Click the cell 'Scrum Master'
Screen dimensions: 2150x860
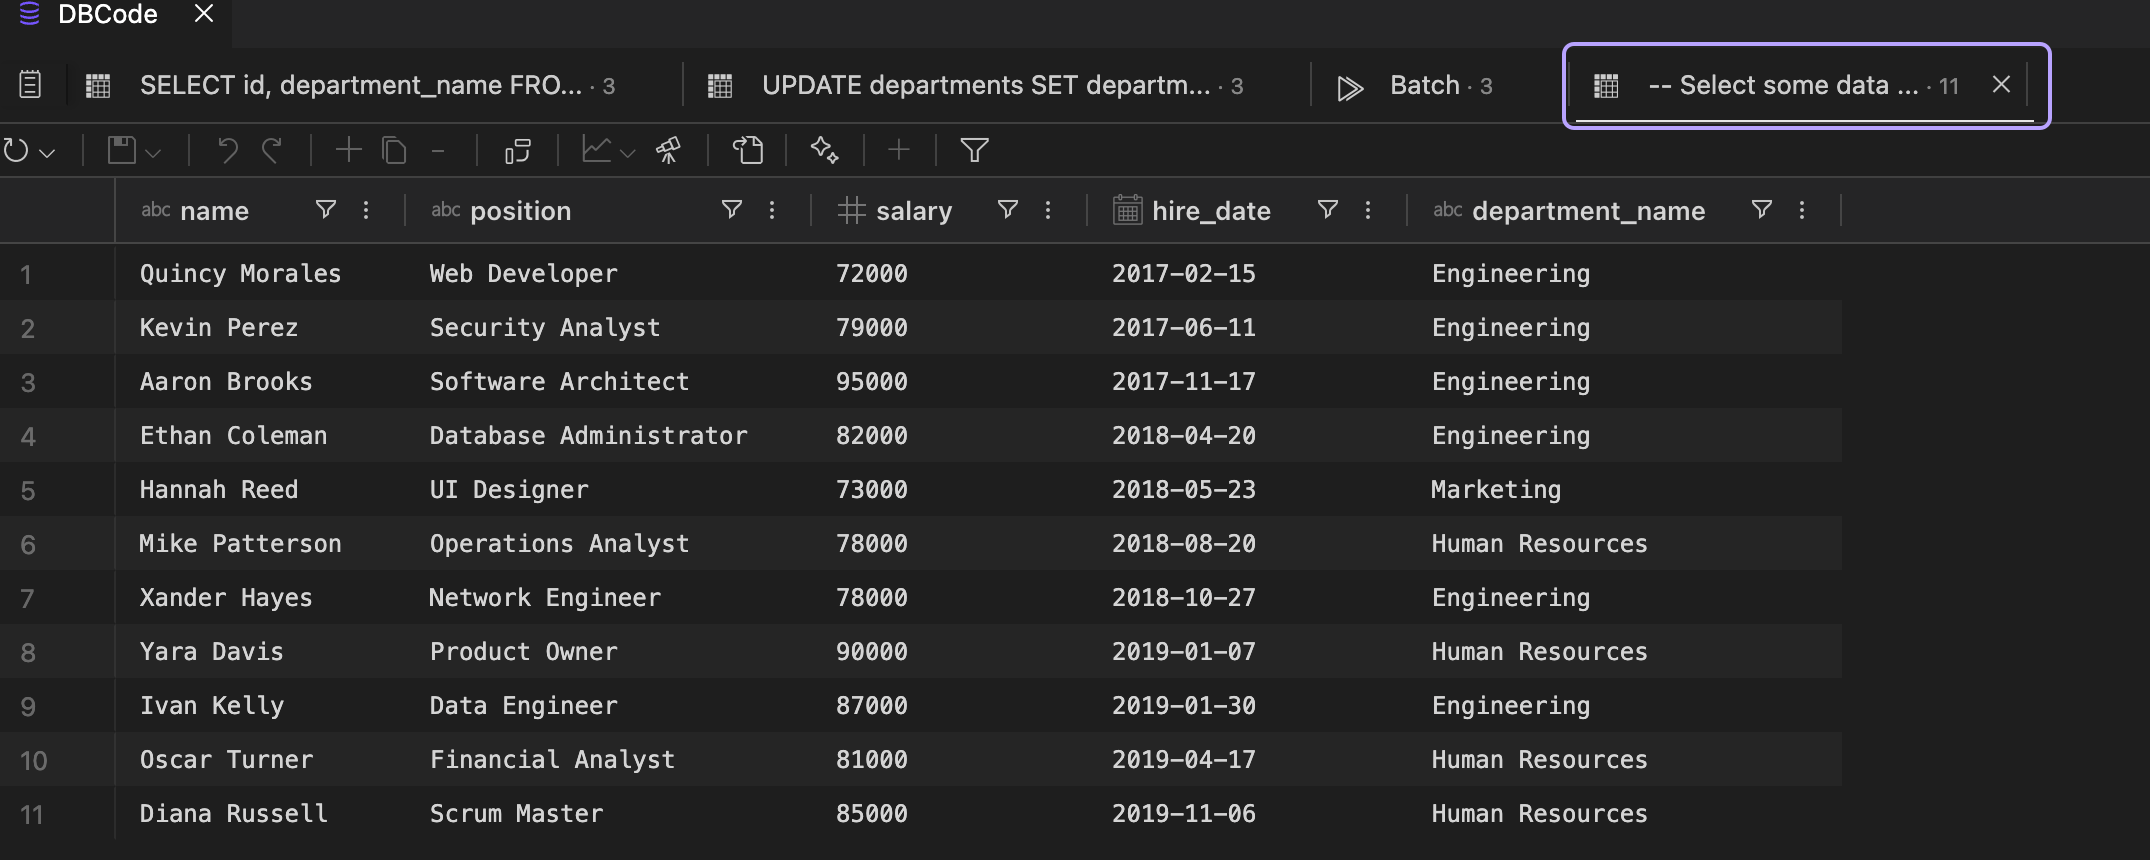click(516, 814)
